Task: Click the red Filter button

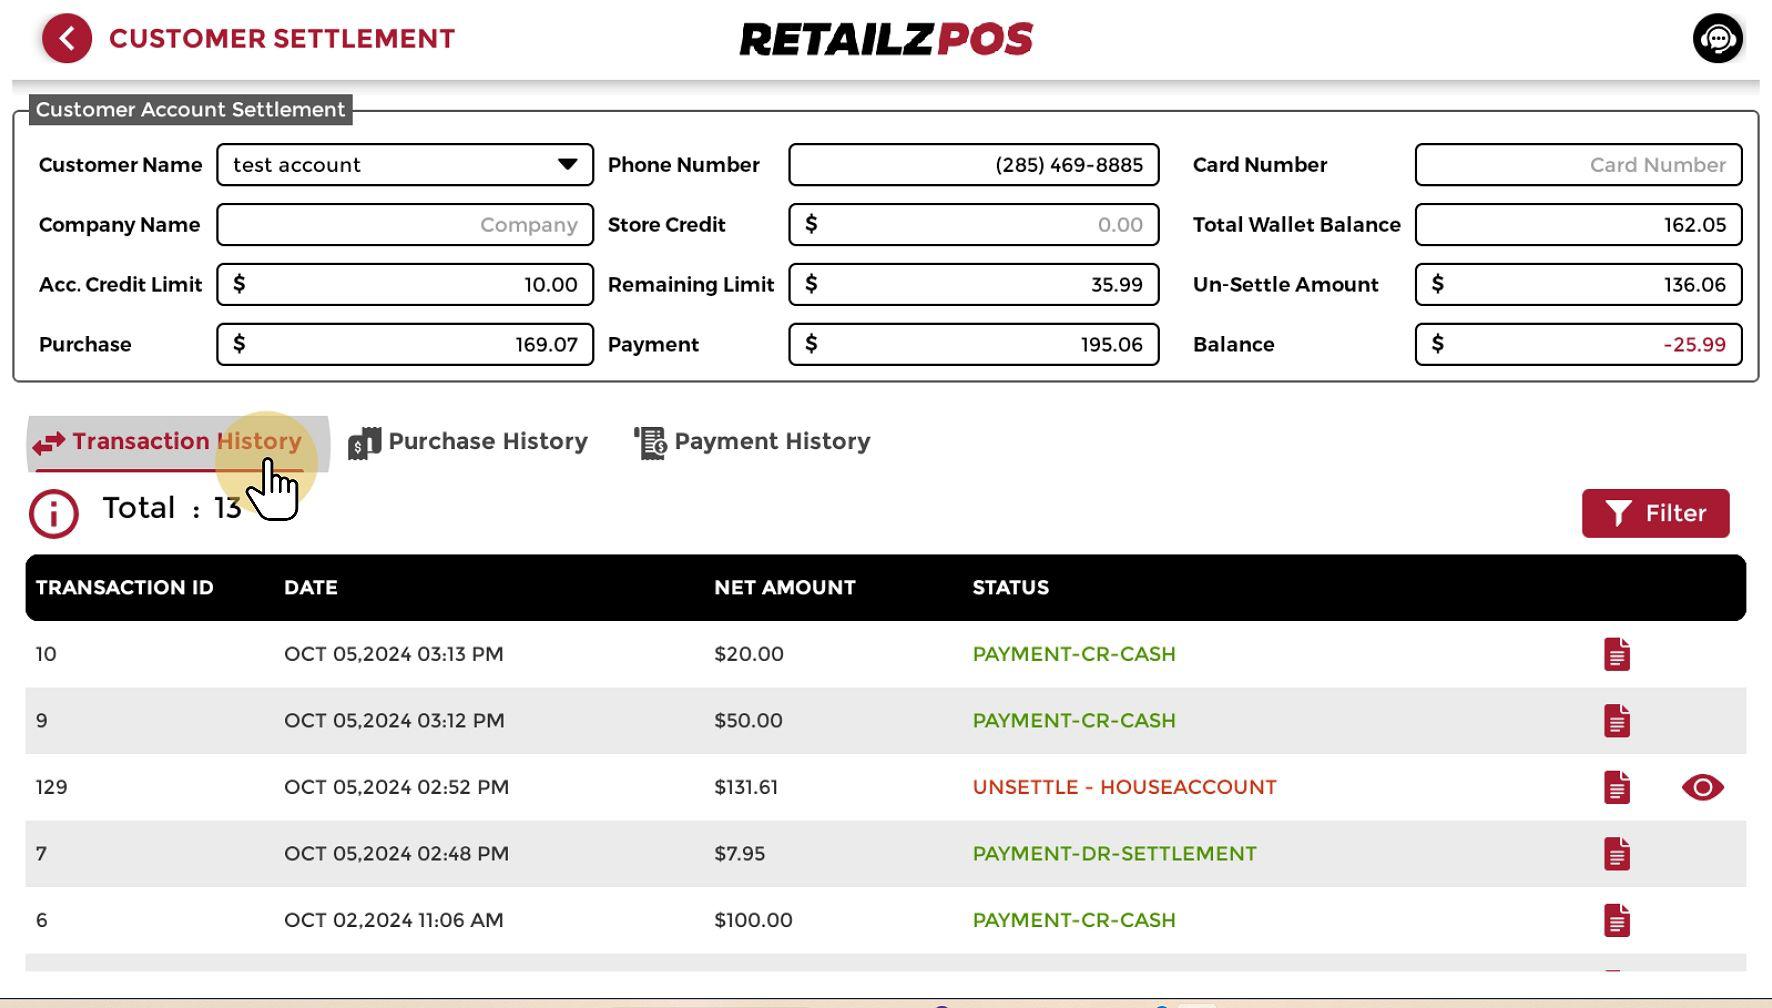Action: coord(1655,513)
